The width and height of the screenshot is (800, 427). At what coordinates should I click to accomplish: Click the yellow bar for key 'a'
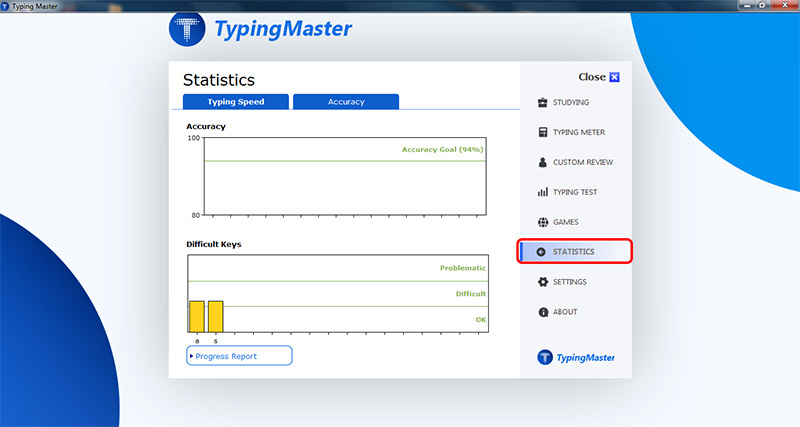click(197, 316)
